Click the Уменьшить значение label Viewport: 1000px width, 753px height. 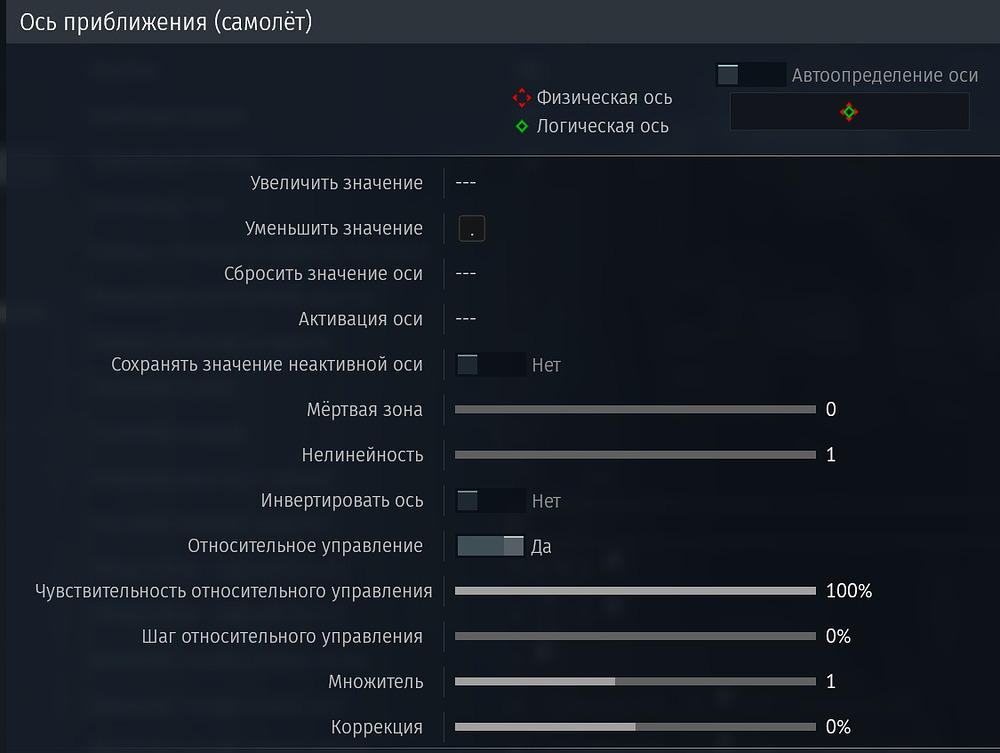pos(334,228)
